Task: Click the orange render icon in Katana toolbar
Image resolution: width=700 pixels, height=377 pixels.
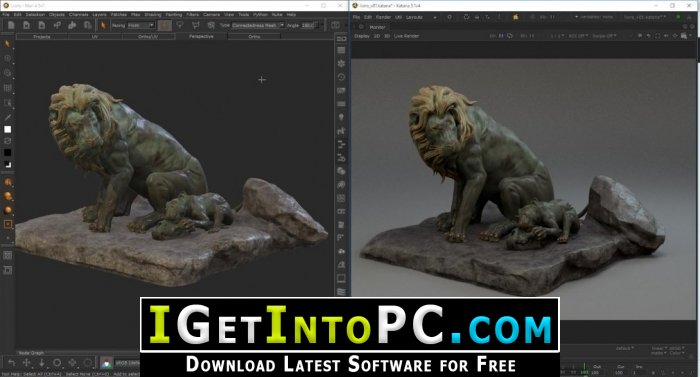Action: click(x=515, y=17)
